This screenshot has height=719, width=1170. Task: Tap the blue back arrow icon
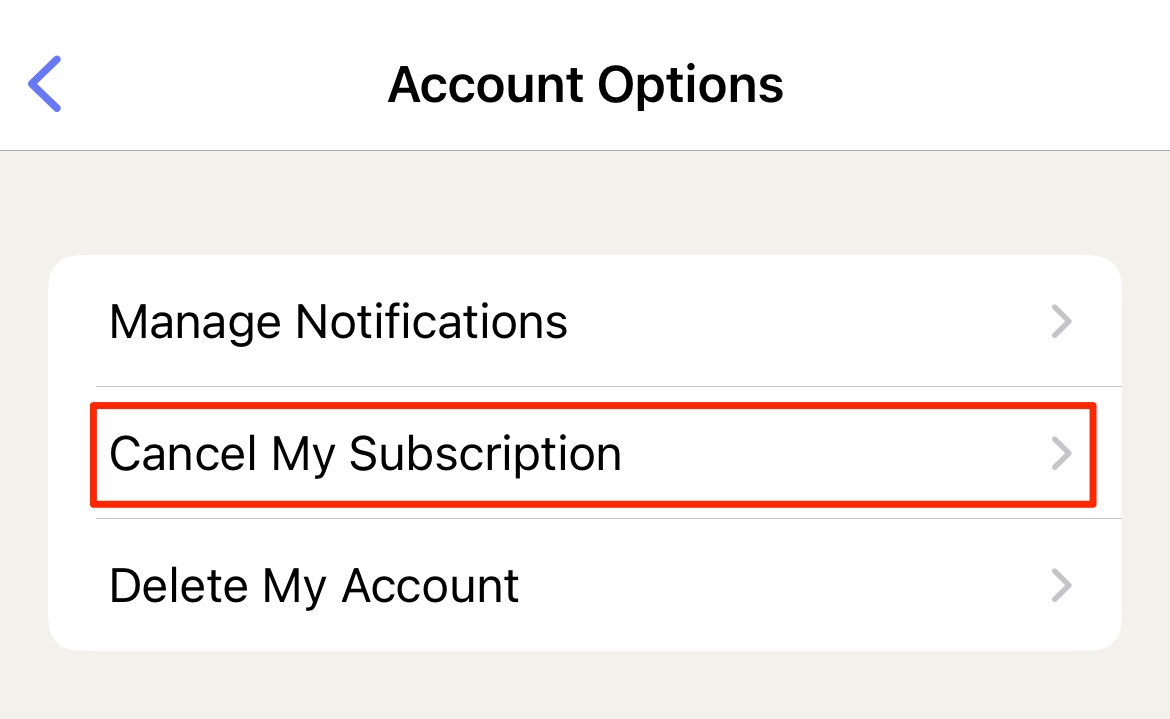44,84
